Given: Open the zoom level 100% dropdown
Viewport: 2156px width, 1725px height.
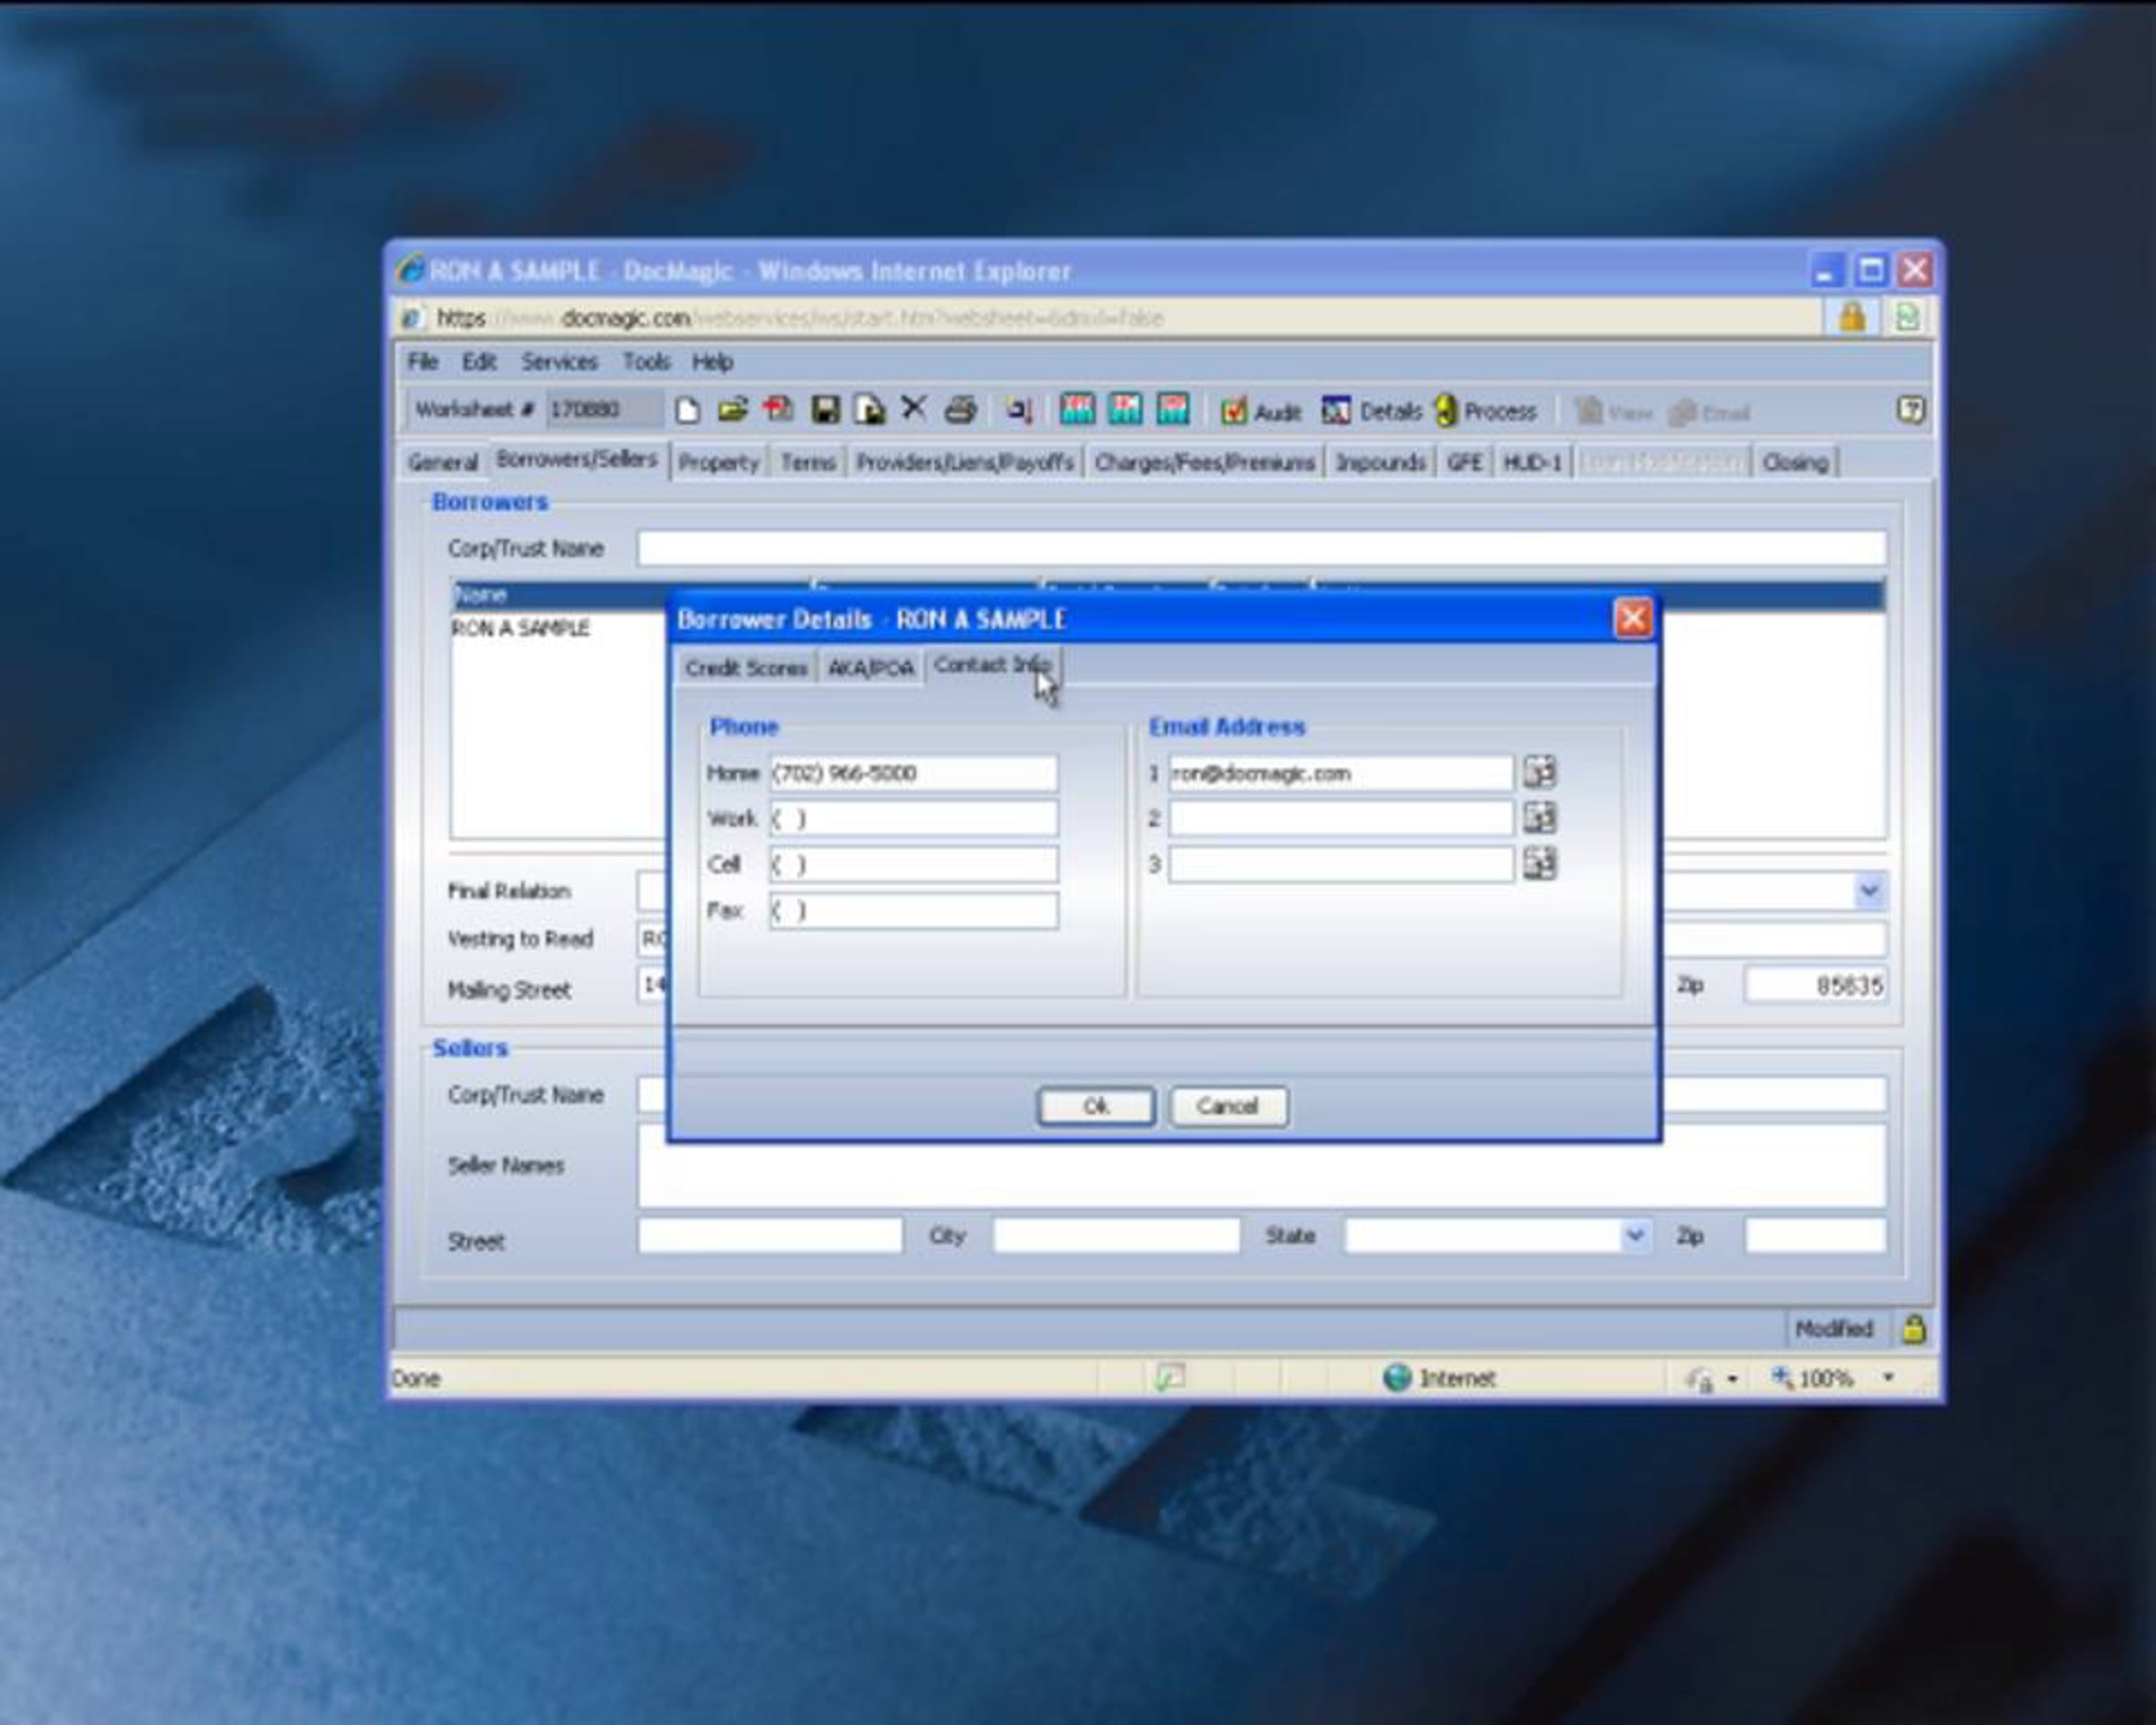Looking at the screenshot, I should [x=1889, y=1378].
